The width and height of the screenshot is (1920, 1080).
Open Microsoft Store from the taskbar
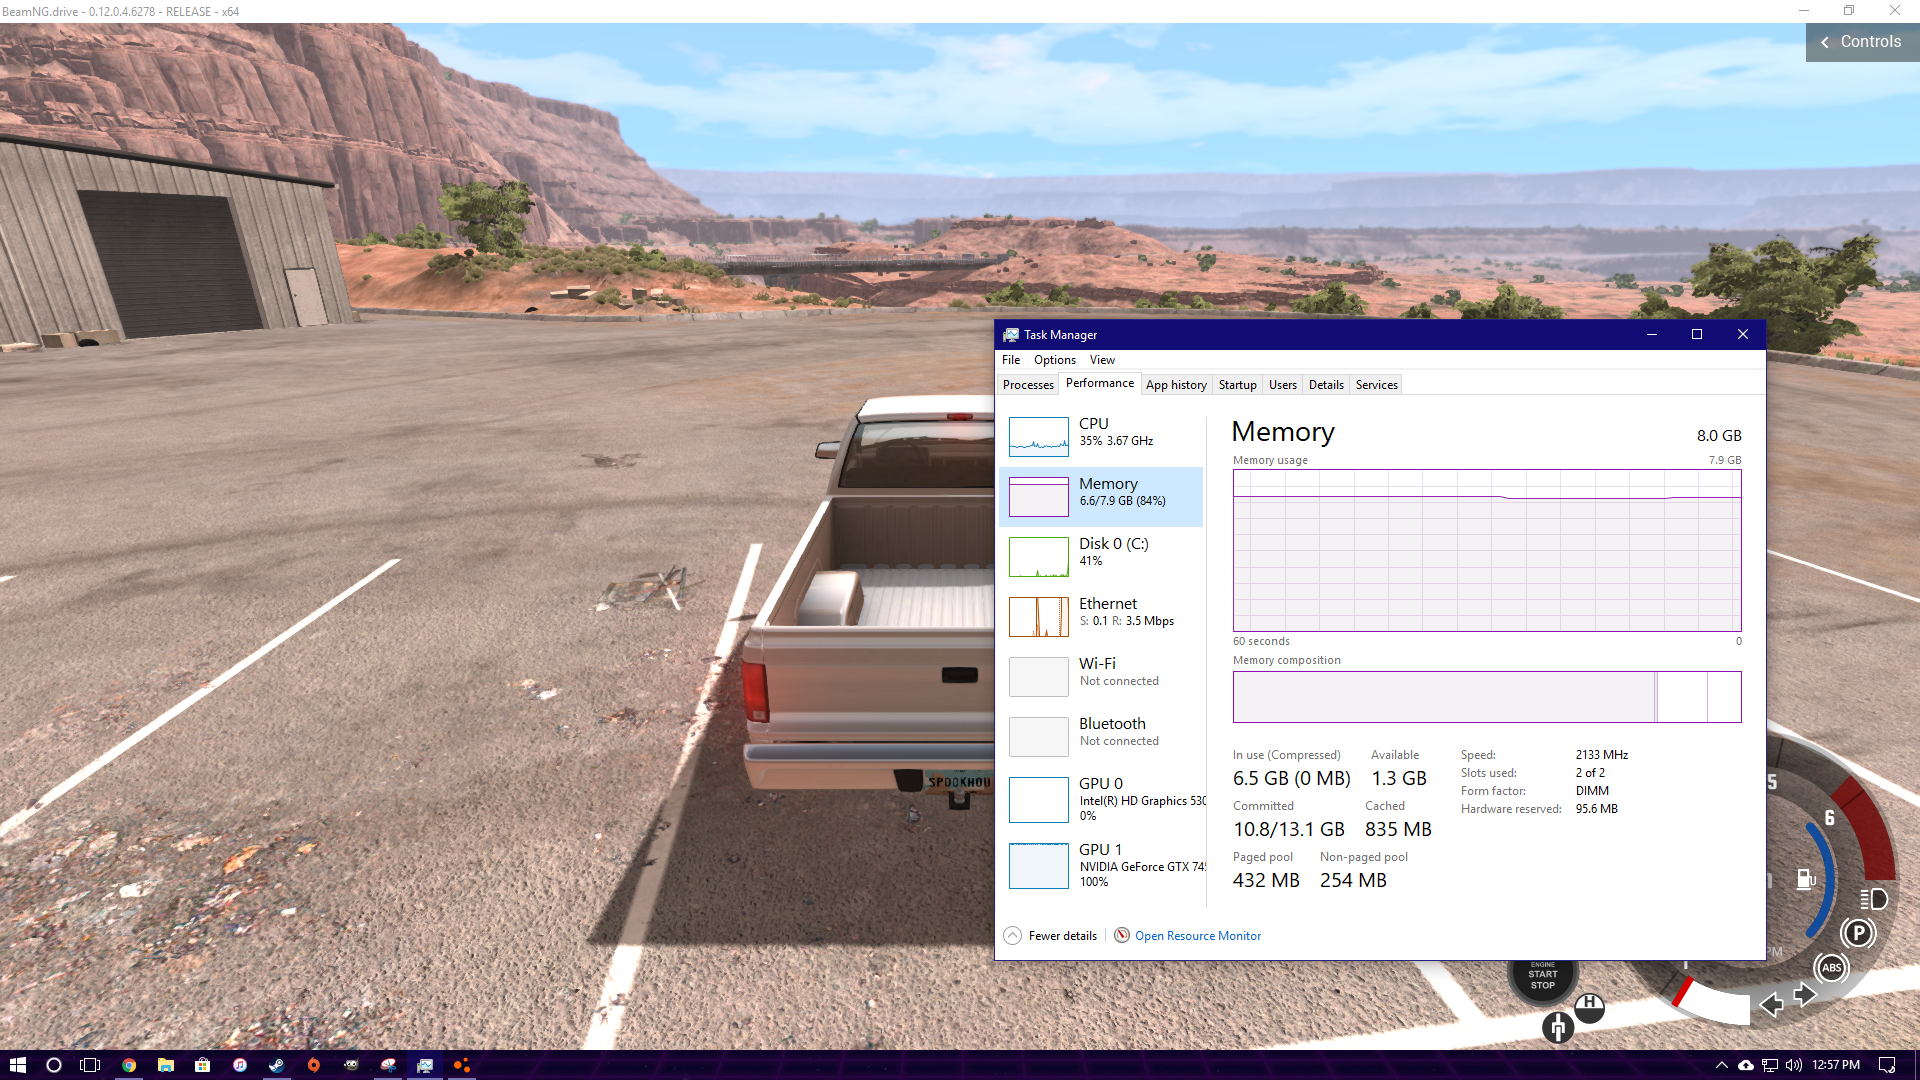(x=203, y=1065)
